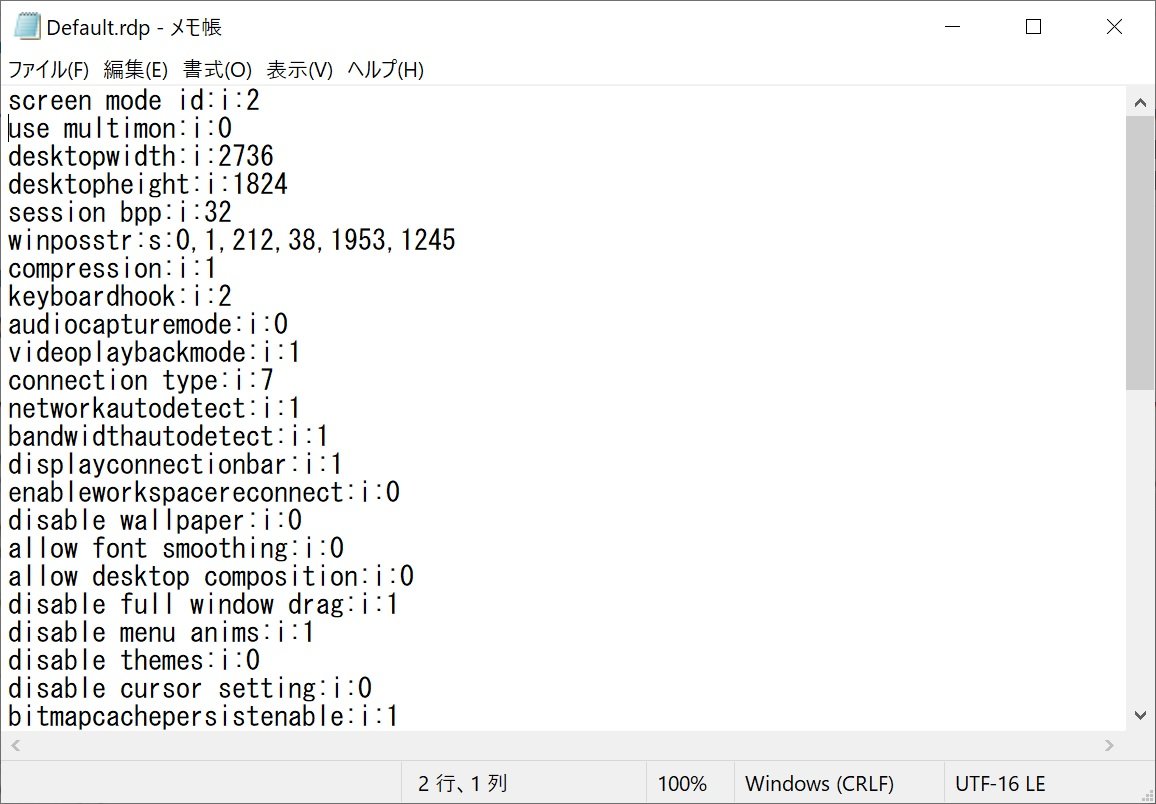Click the line 'compression:i:1'
This screenshot has height=804, width=1156.
click(x=113, y=268)
